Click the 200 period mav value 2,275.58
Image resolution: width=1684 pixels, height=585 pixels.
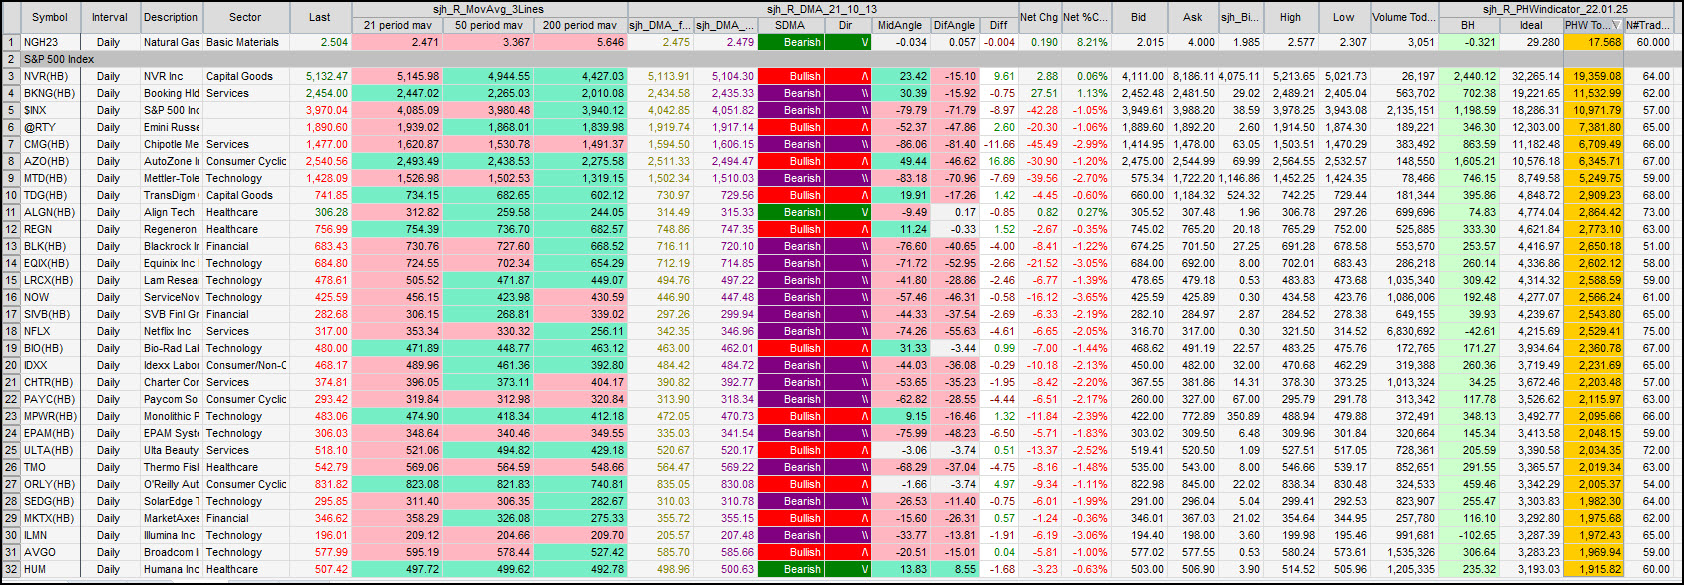click(x=603, y=161)
